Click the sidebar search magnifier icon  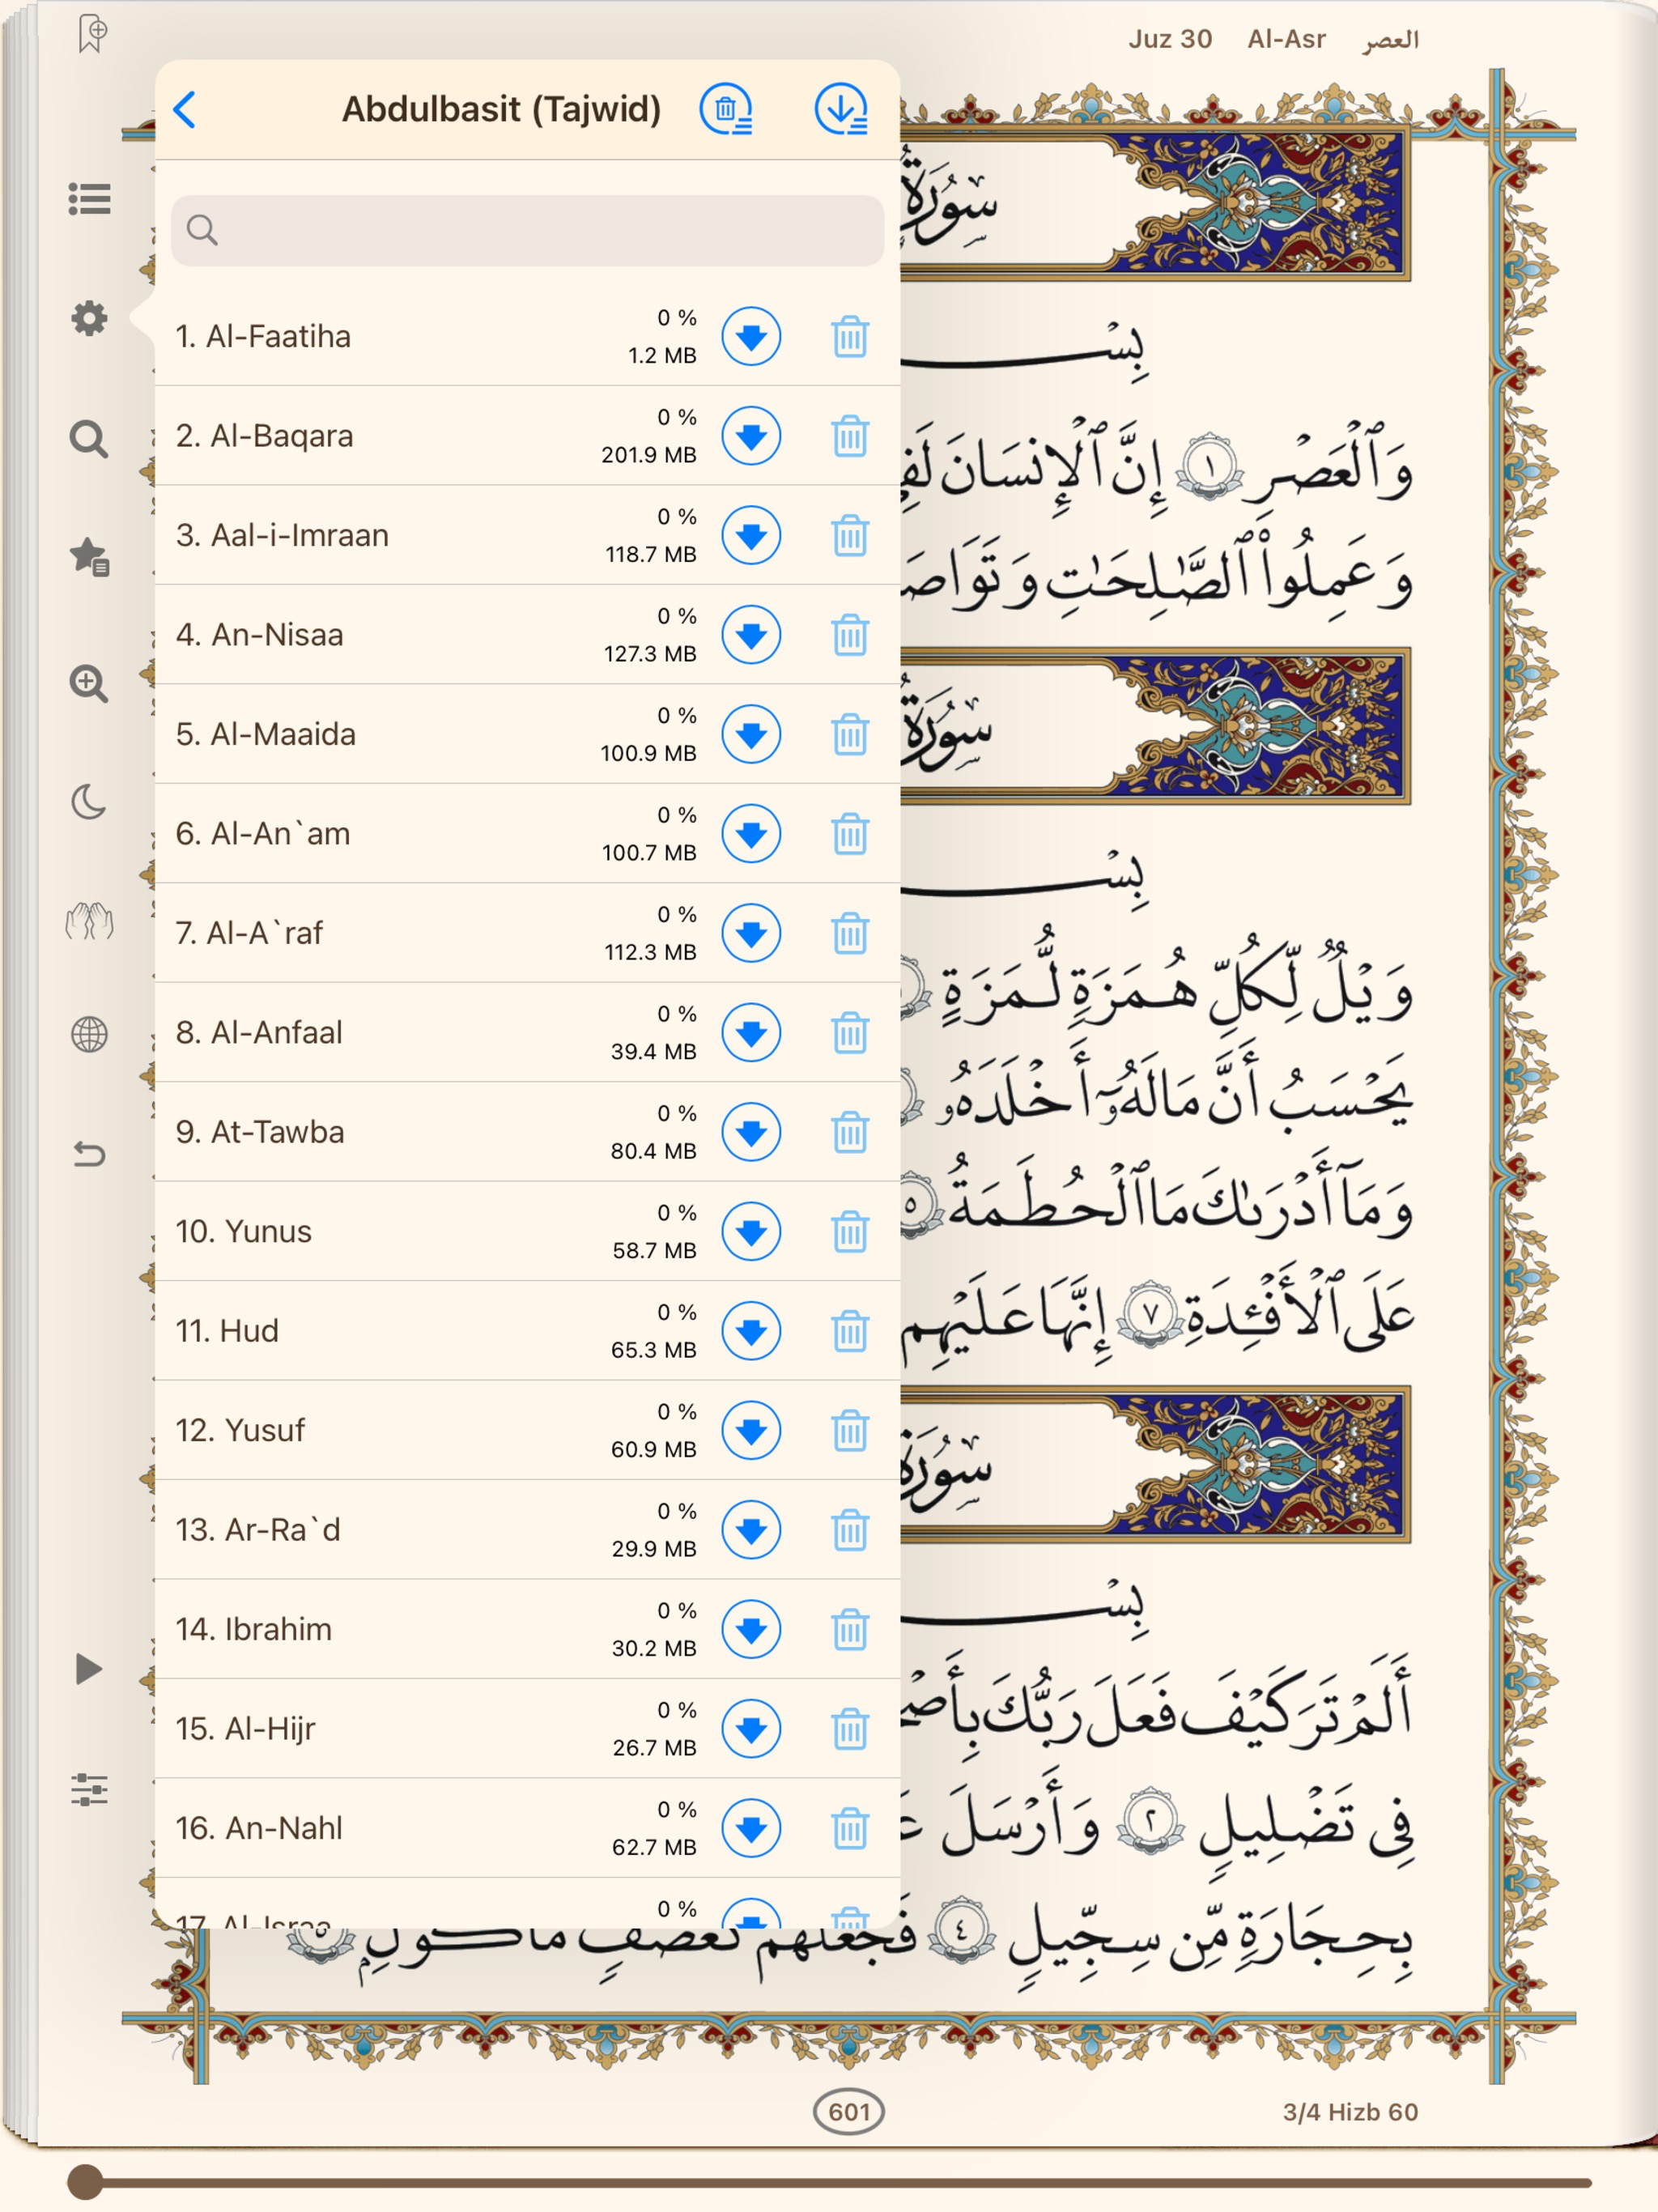[89, 439]
